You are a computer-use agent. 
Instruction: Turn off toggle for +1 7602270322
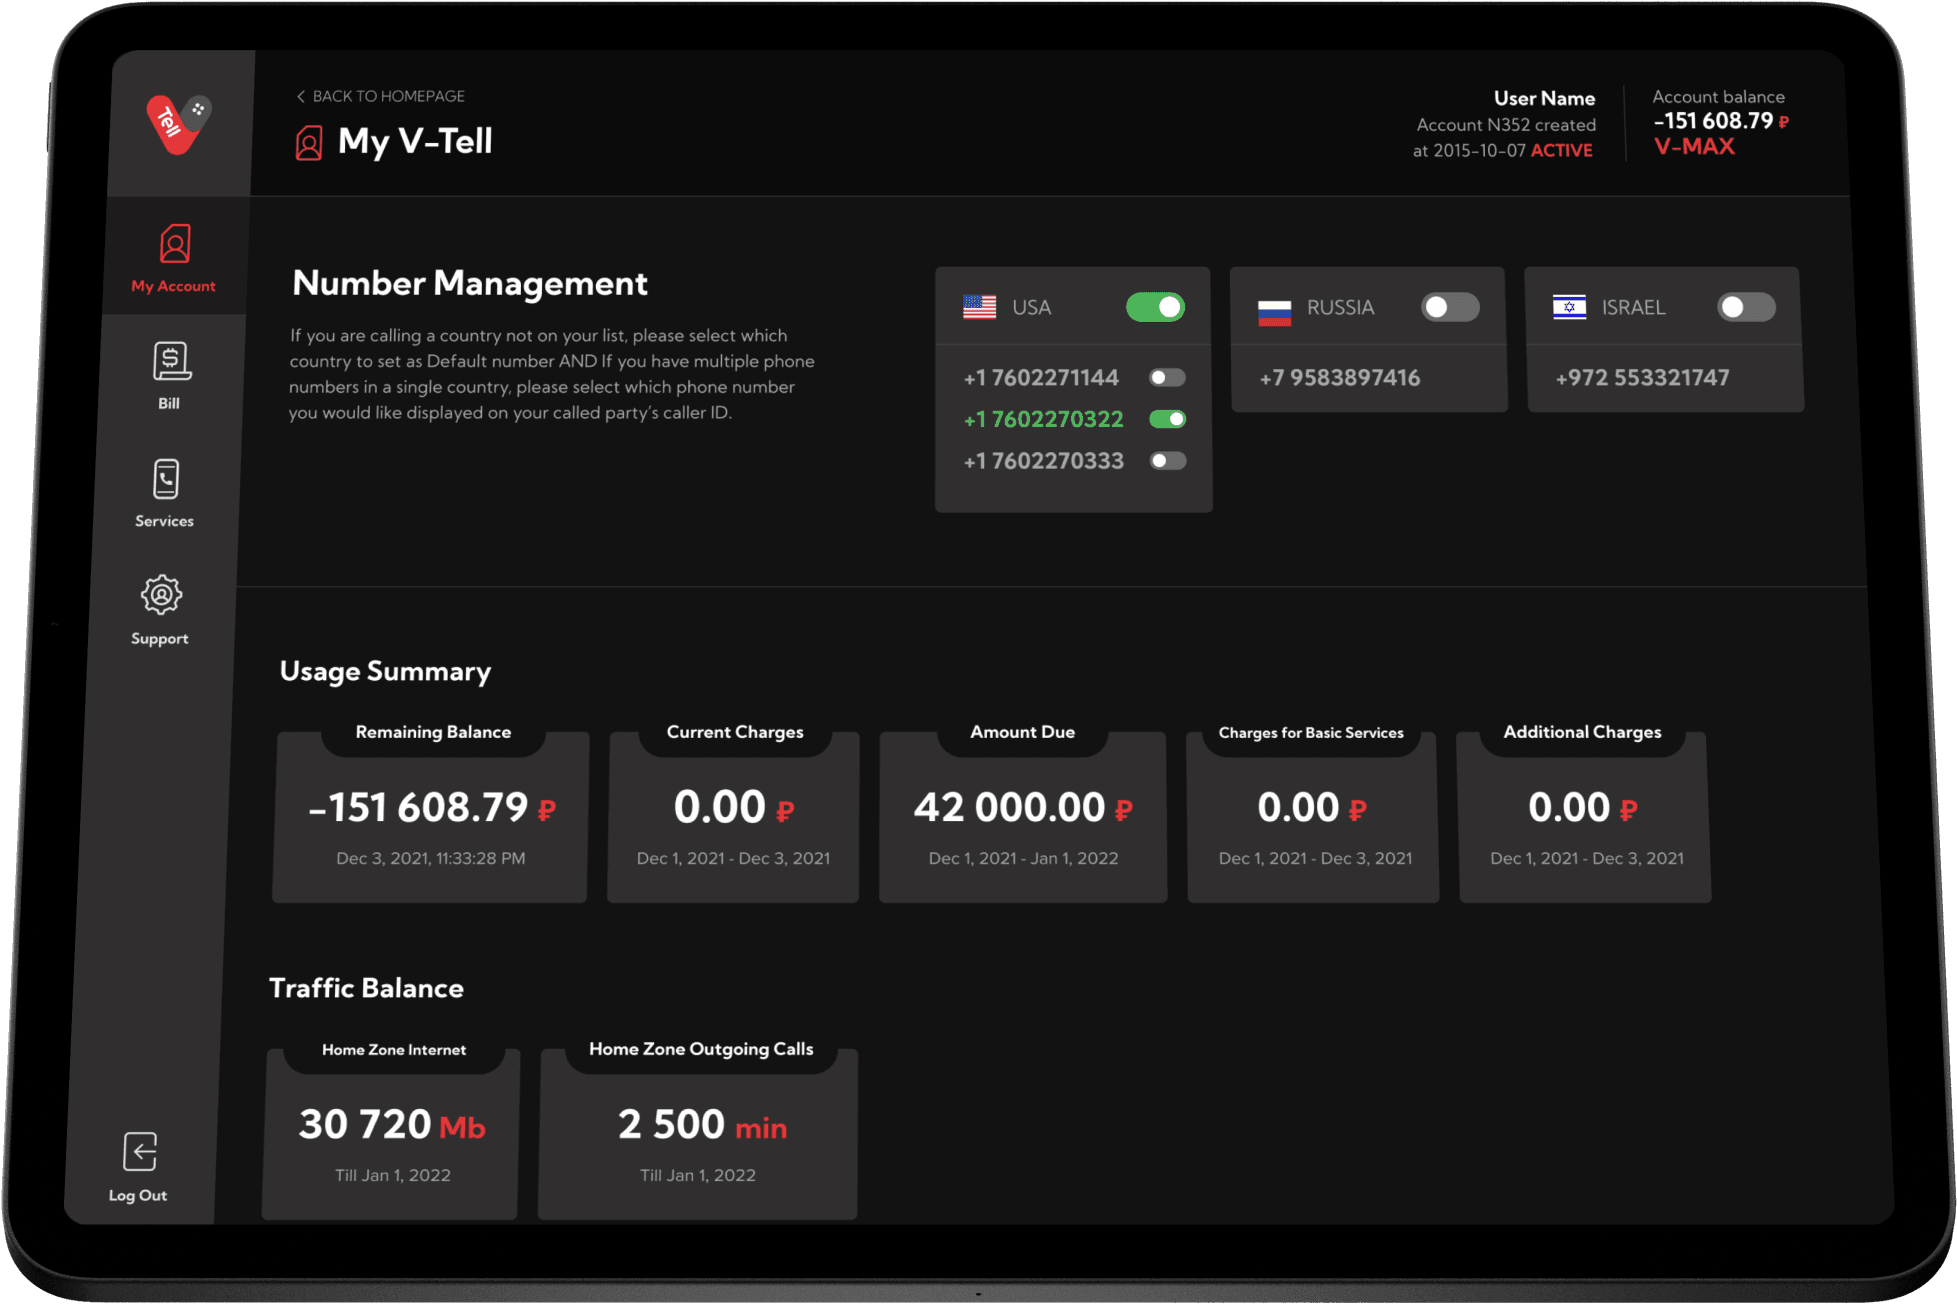coord(1167,419)
